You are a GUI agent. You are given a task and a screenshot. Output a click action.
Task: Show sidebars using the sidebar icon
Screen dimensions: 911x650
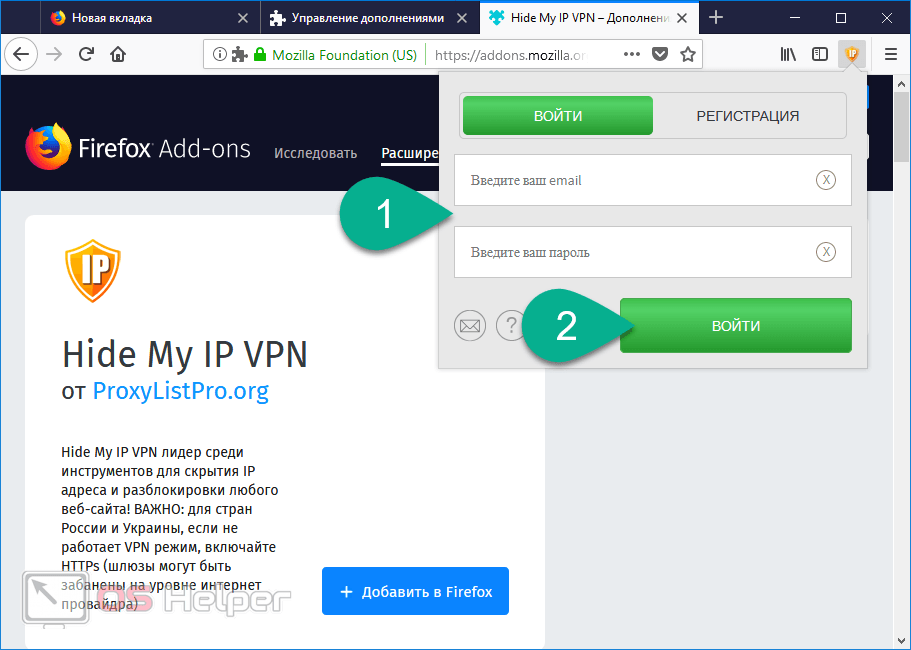click(x=820, y=55)
